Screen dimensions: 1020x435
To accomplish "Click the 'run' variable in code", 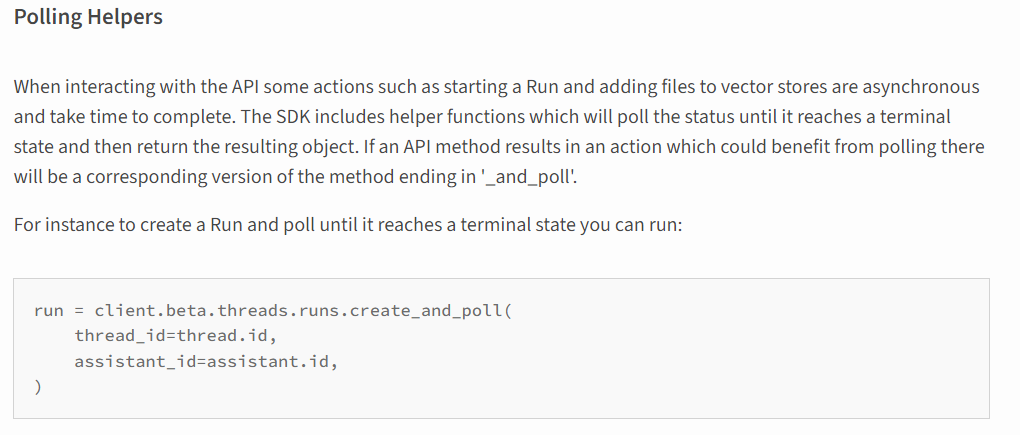I will point(49,311).
